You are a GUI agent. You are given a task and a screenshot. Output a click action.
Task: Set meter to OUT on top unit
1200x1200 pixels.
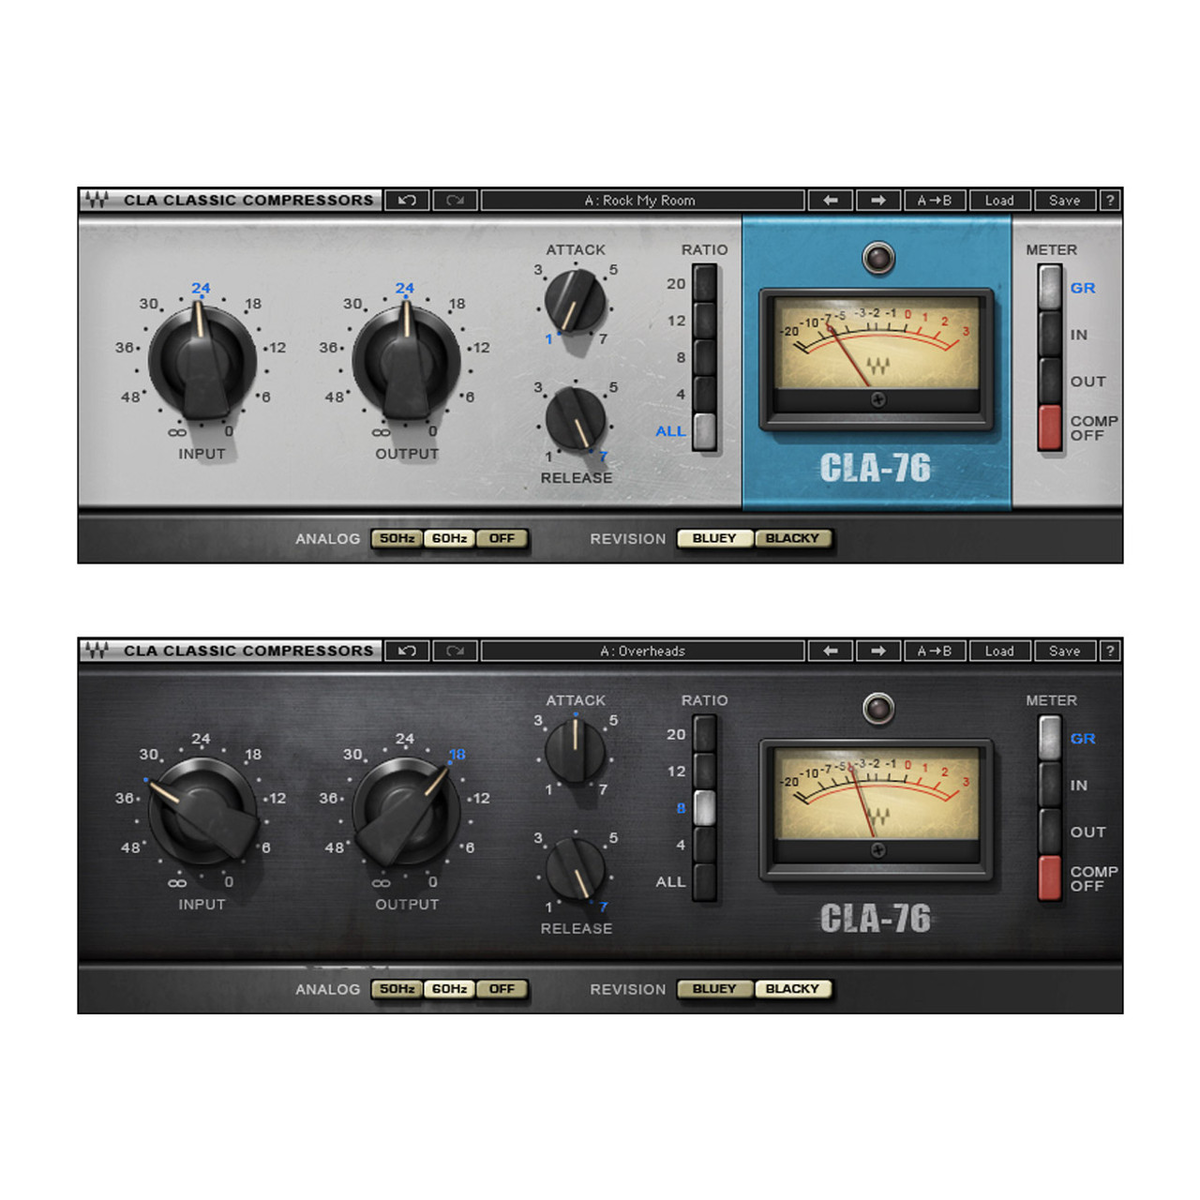coord(1050,381)
